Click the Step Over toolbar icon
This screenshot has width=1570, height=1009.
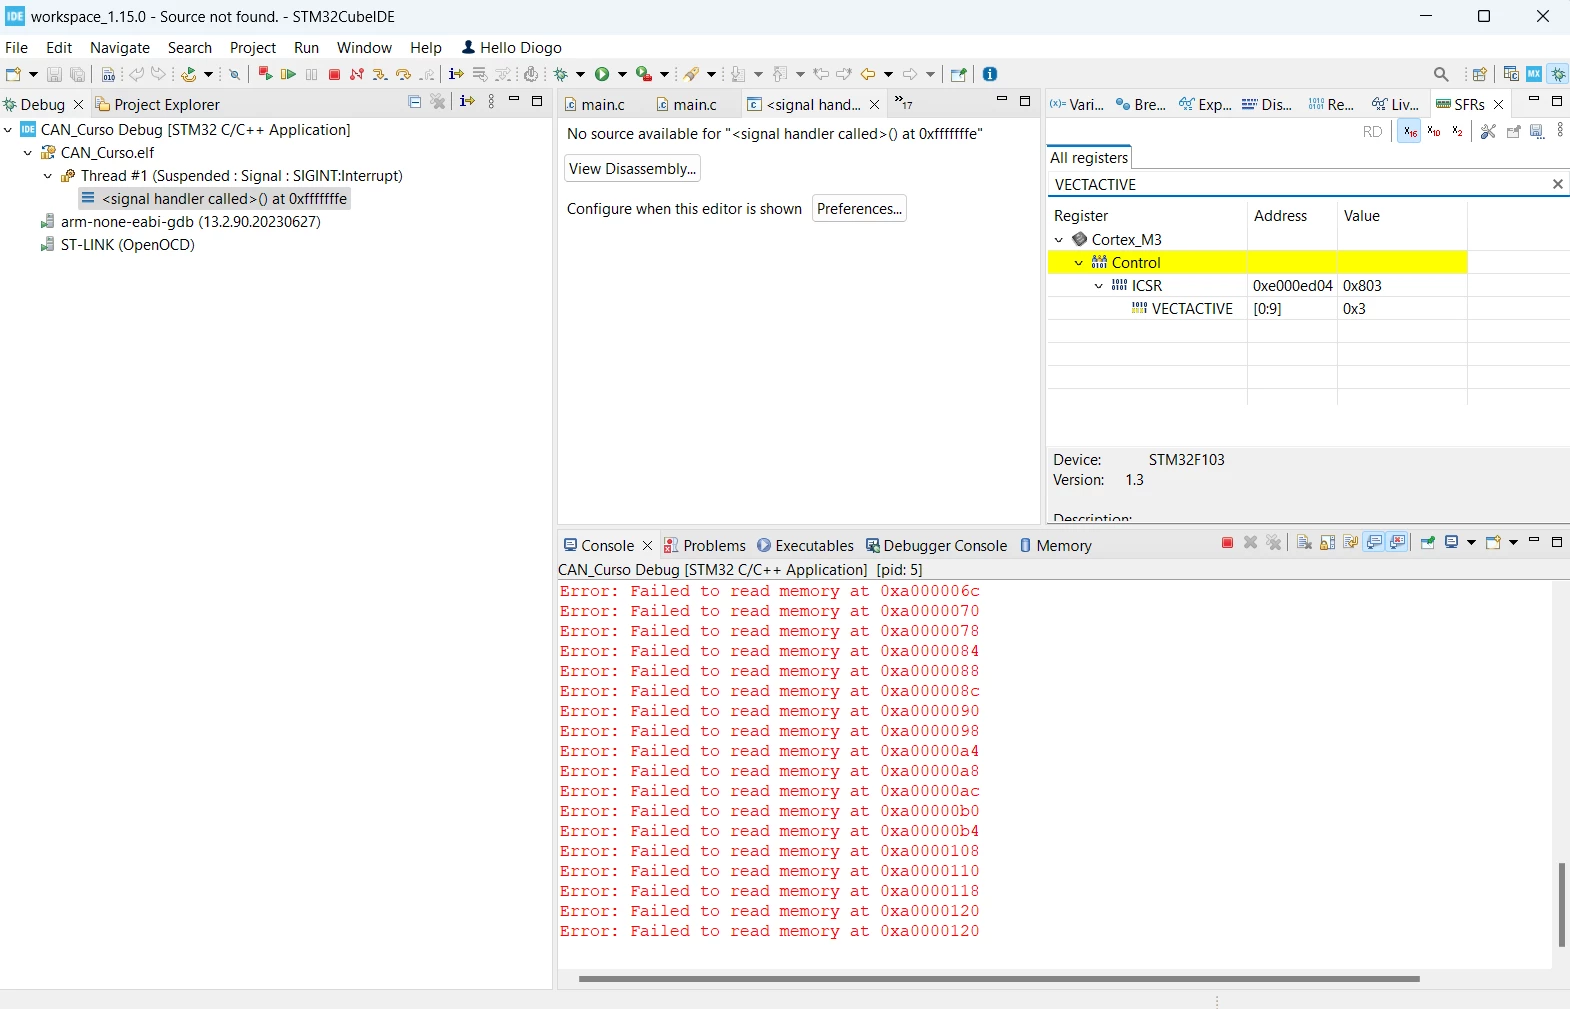(x=403, y=74)
